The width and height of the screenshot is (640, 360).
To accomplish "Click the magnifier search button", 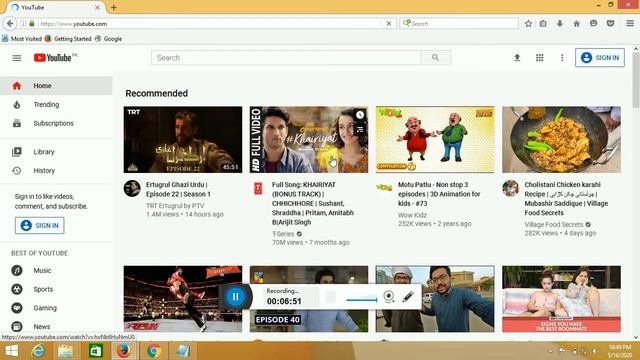I will 436,58.
